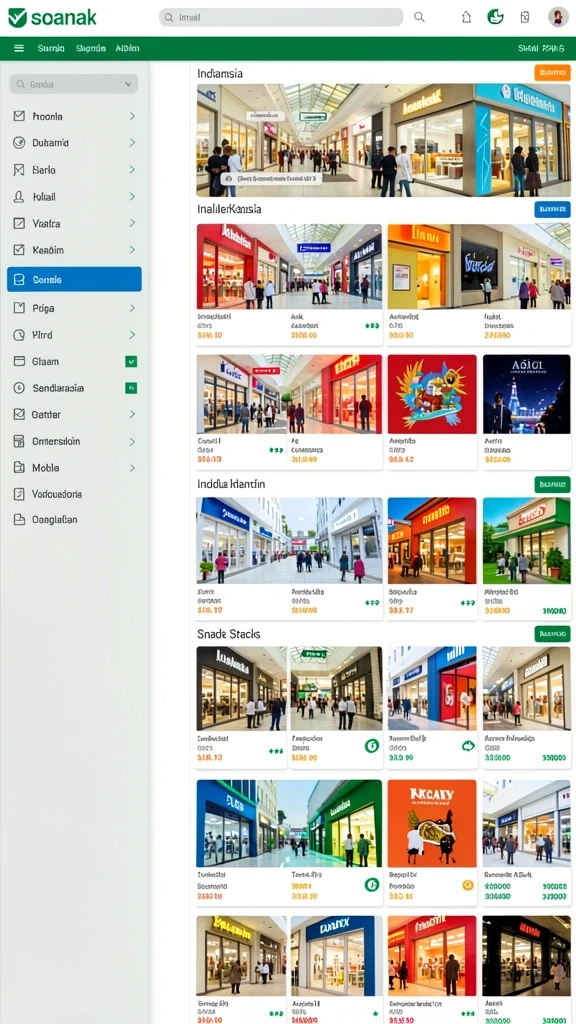Click the clock icon beside Pimd
The image size is (576, 1024).
(x=19, y=335)
